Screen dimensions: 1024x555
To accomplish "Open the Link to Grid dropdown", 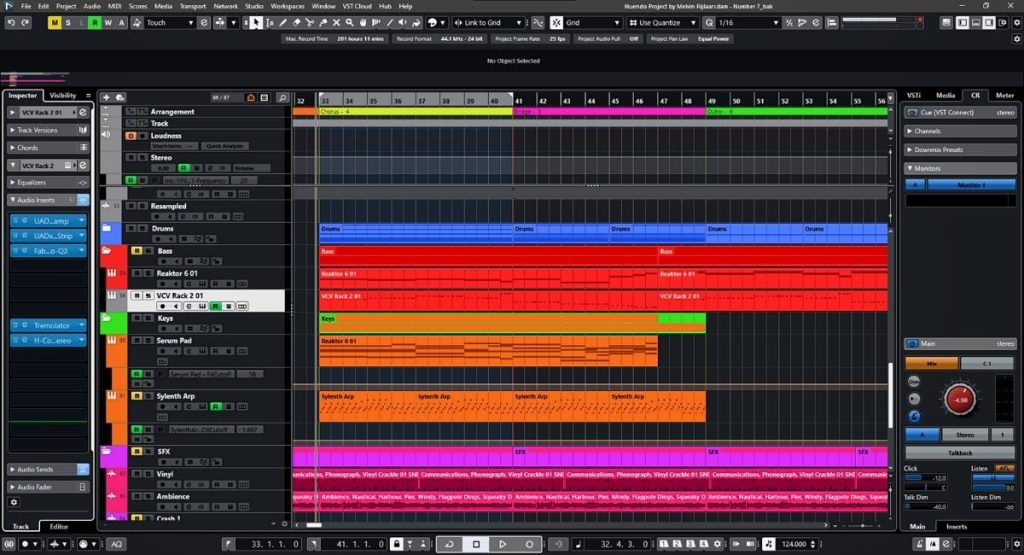I will (488, 23).
